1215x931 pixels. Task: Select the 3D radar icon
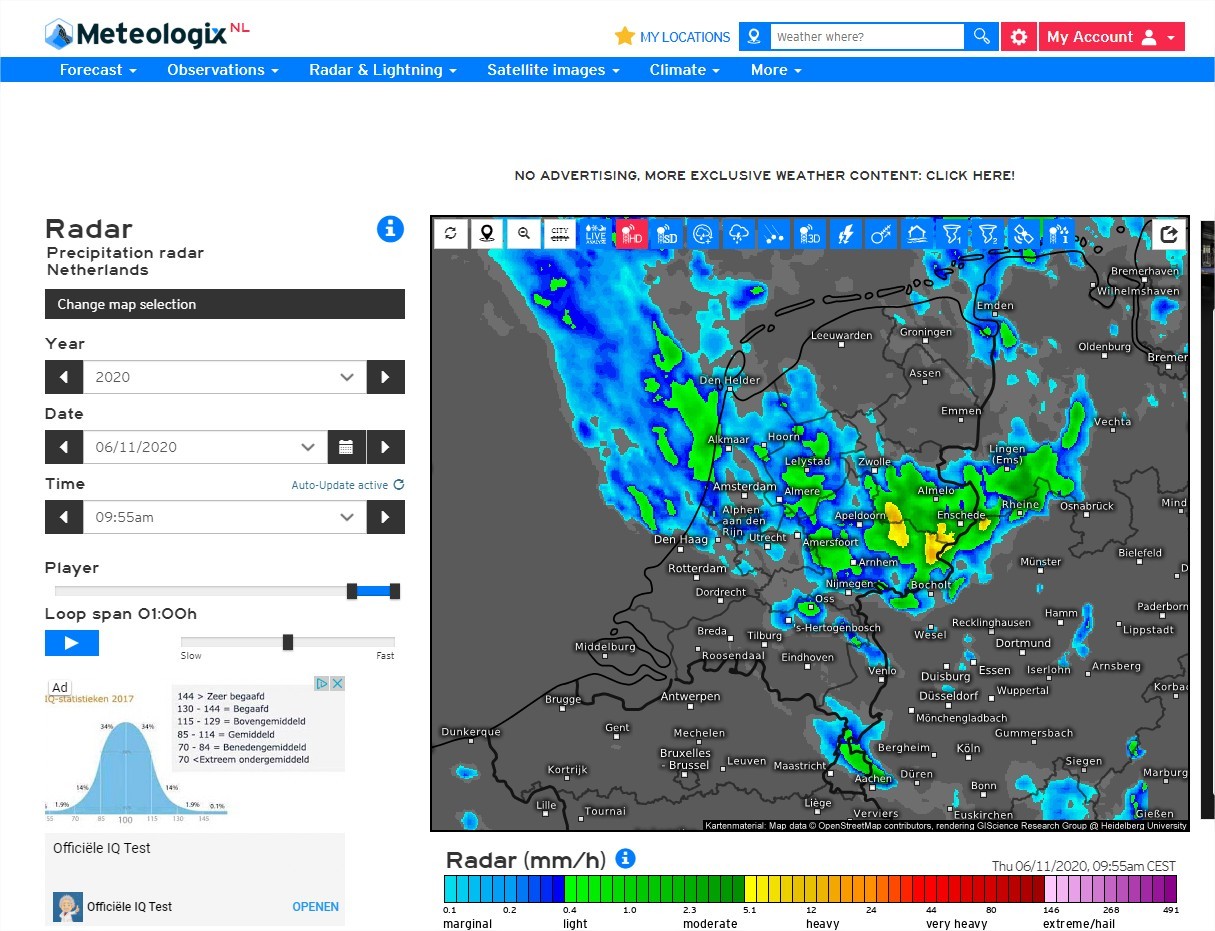(808, 233)
